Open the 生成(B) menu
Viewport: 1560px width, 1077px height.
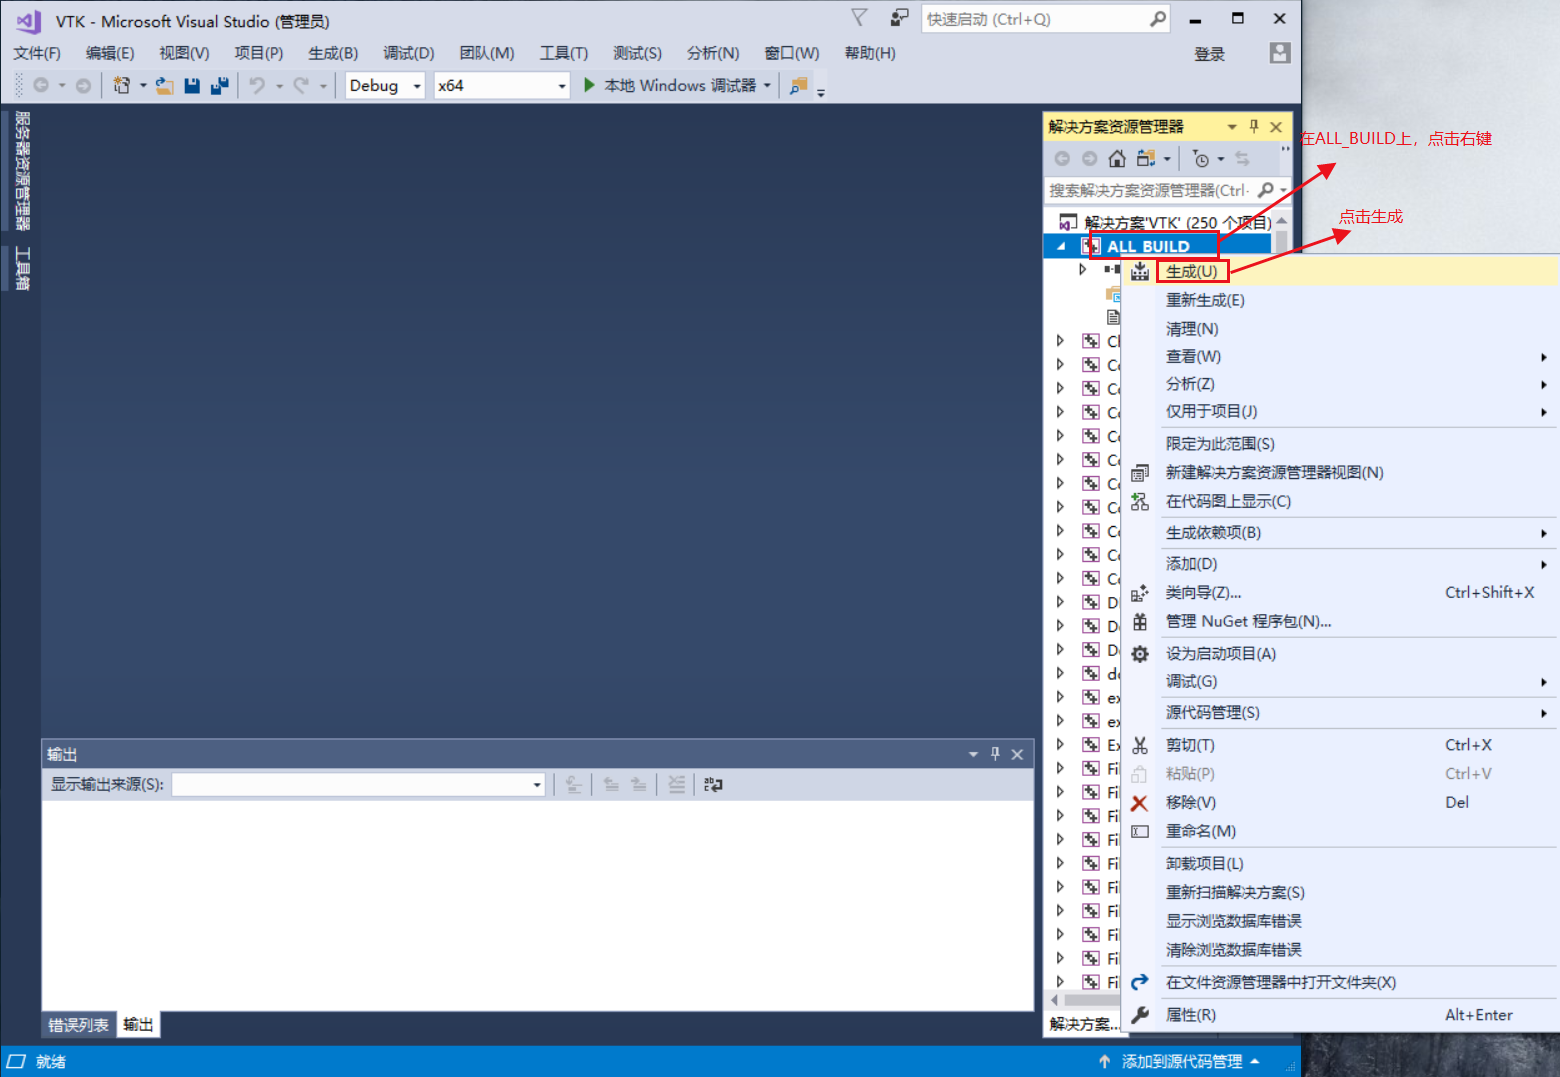(332, 52)
